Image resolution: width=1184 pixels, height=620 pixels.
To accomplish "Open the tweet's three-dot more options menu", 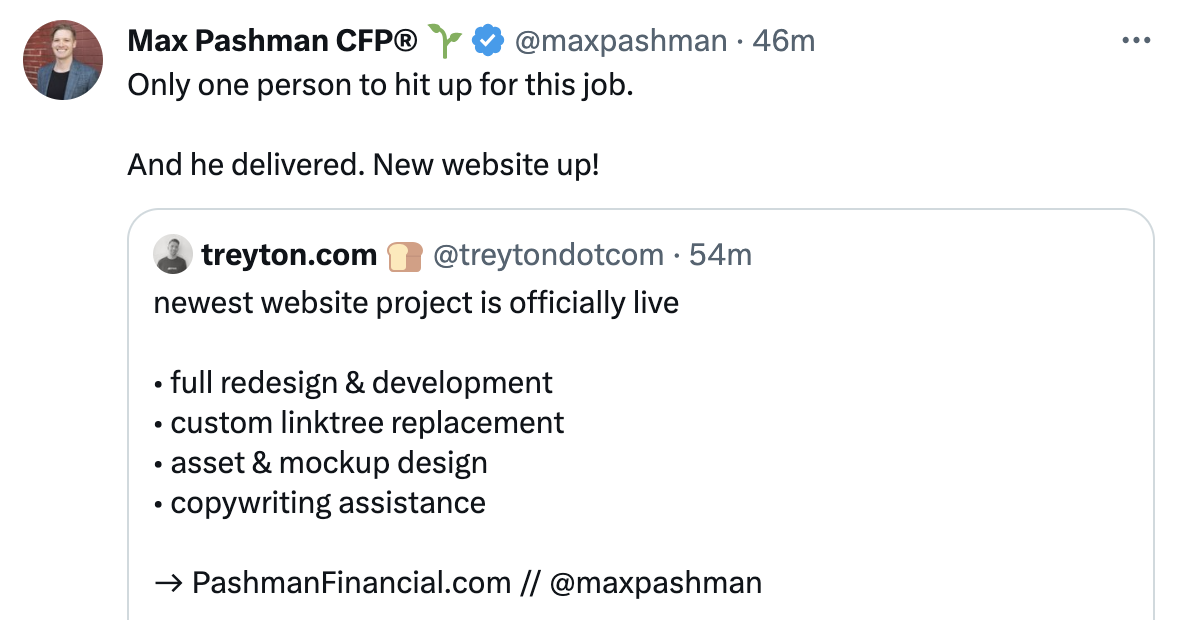I will point(1137,41).
